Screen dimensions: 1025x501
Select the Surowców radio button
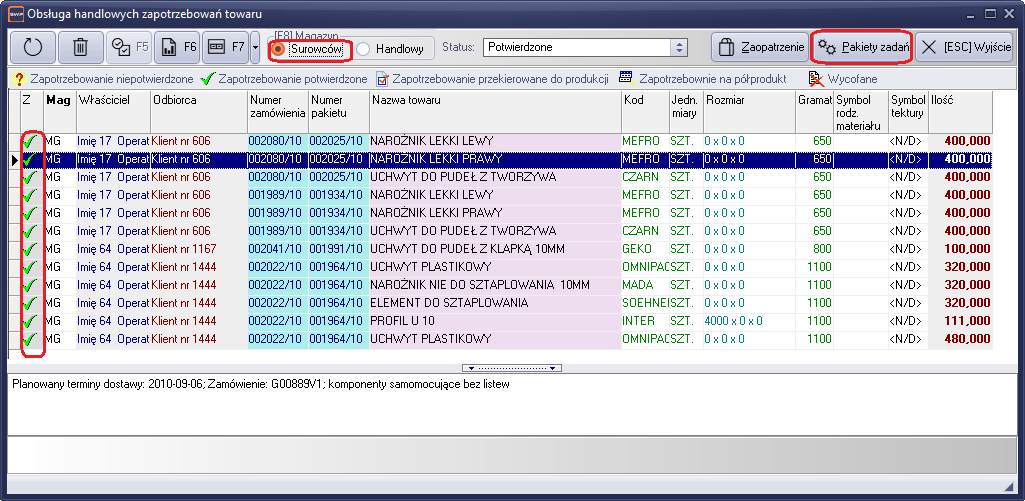coord(278,48)
